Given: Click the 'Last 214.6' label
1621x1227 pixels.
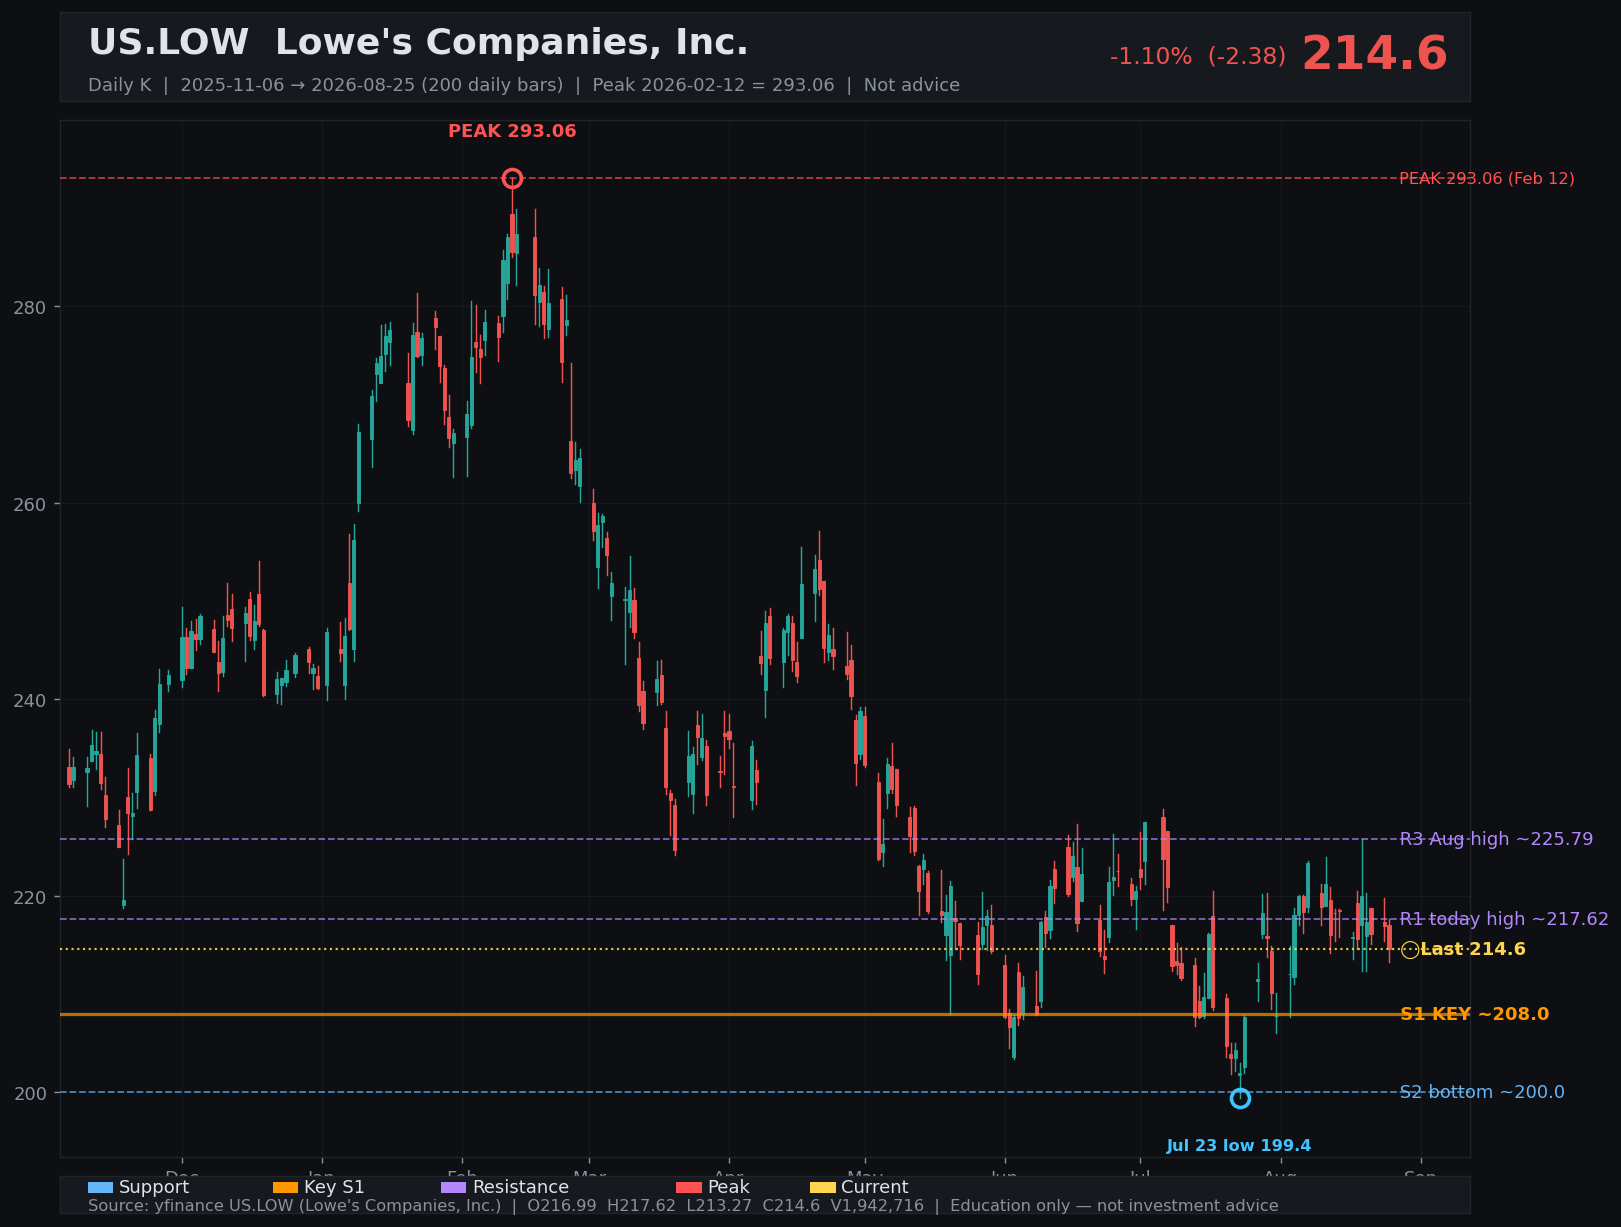Looking at the screenshot, I should pyautogui.click(x=1473, y=949).
